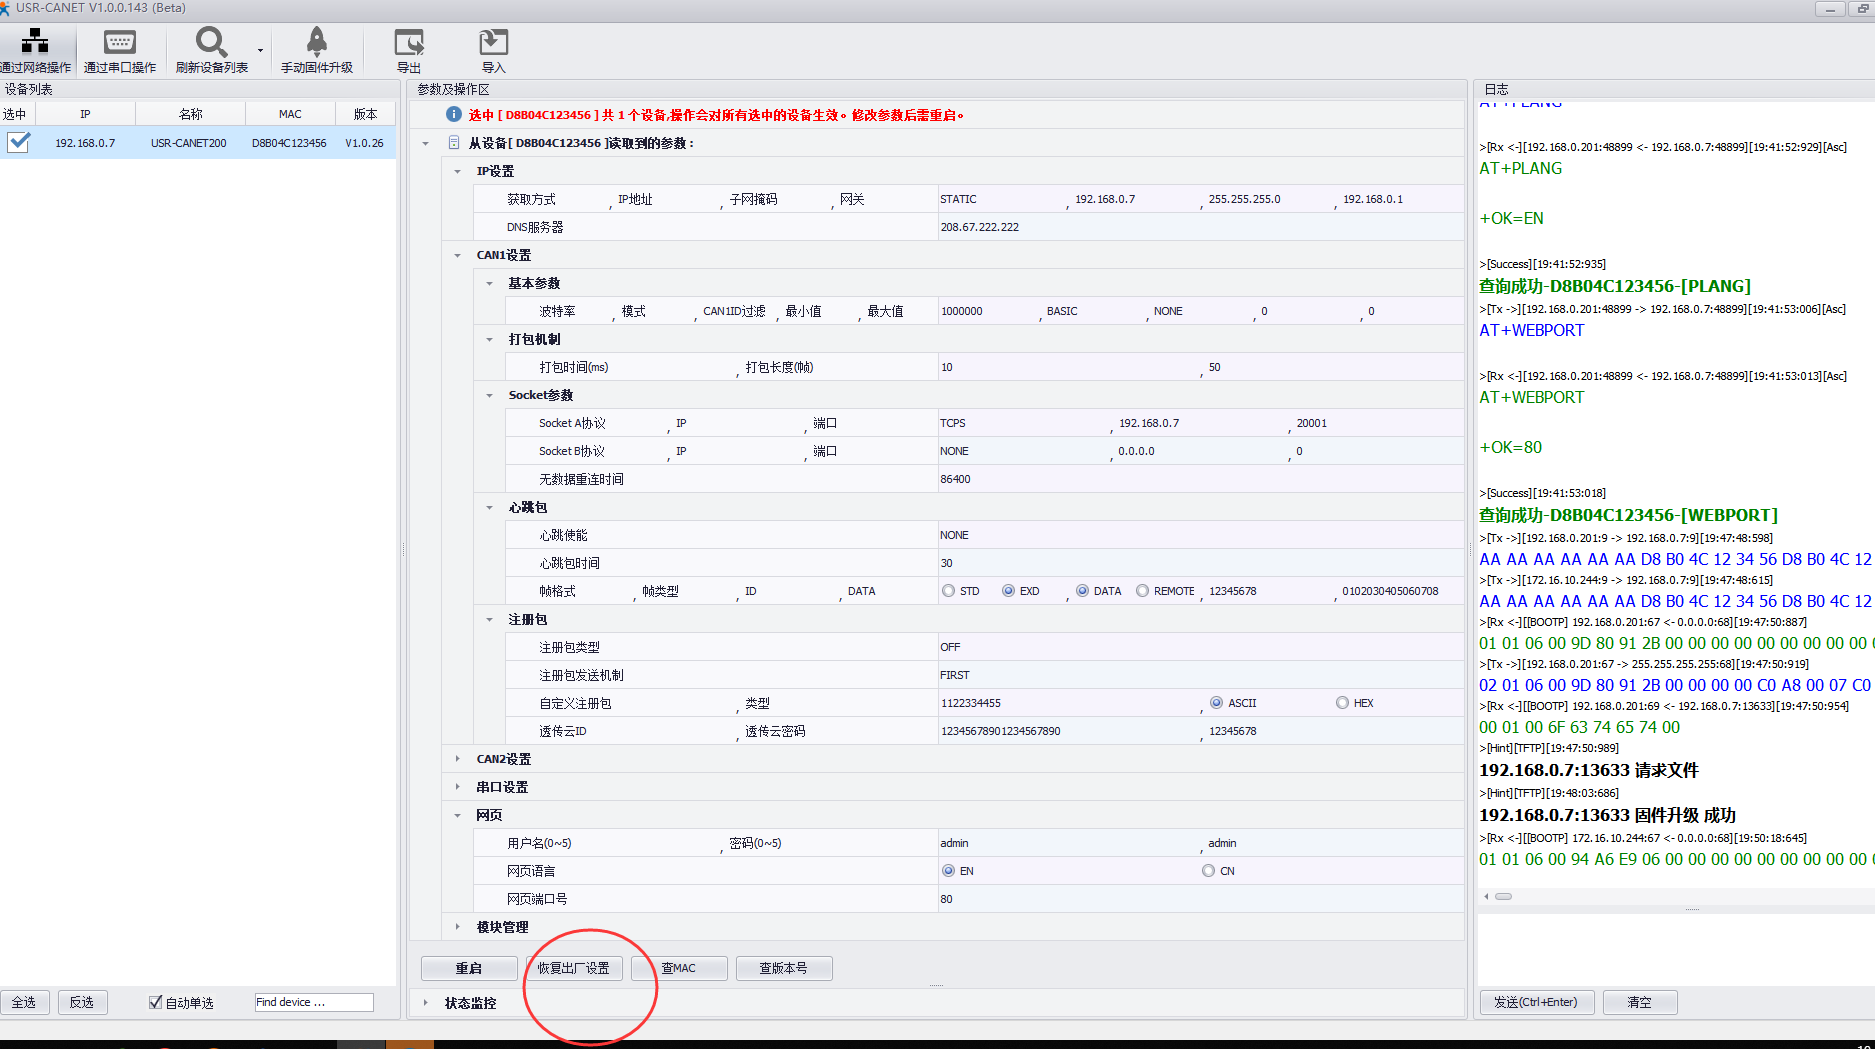This screenshot has width=1875, height=1049.
Task: Uncheck the device 192.168.0.7 row checkbox
Action: click(x=18, y=142)
